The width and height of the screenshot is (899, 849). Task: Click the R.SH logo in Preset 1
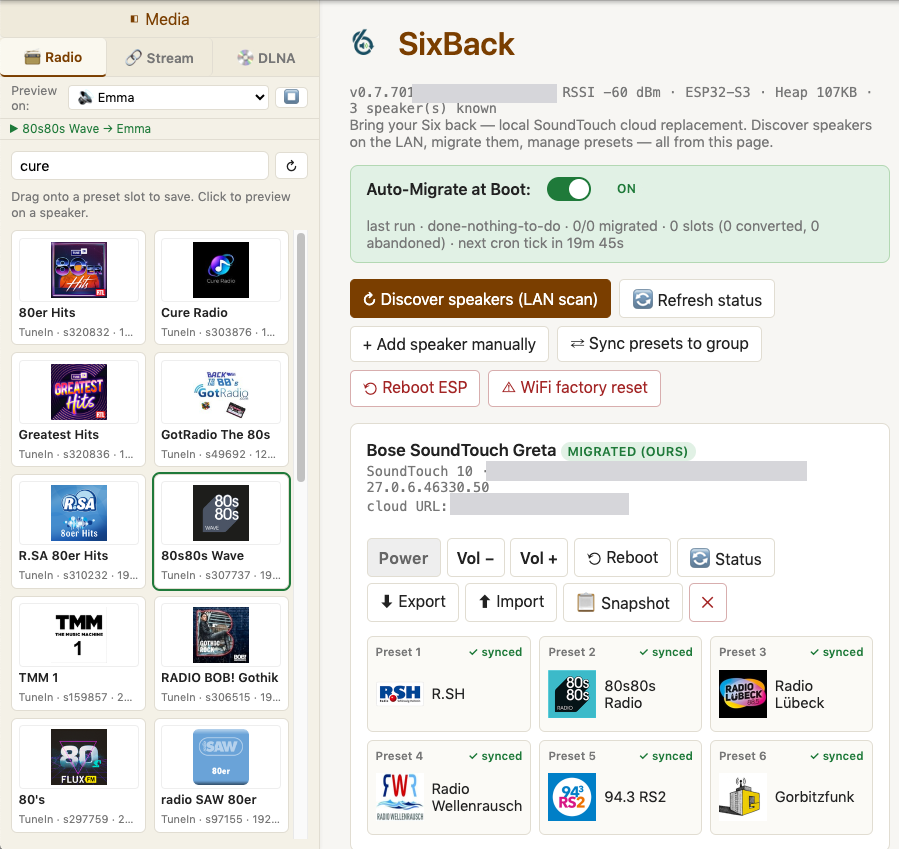400,694
